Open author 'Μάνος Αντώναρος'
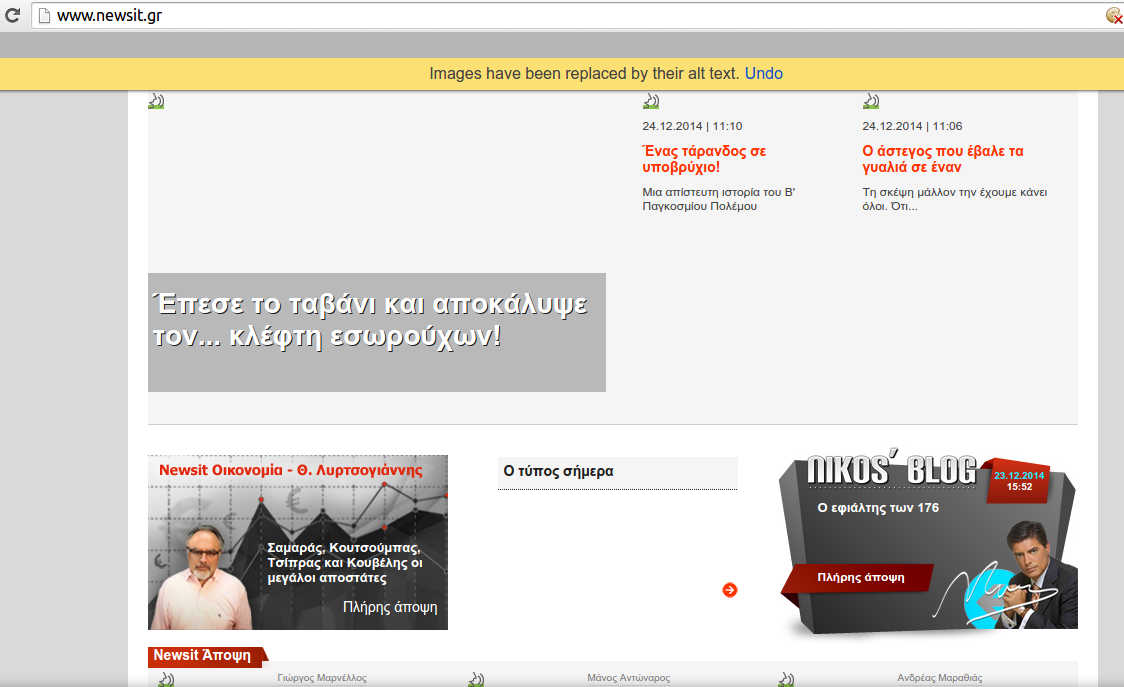Screen dimensions: 1124x687 [629, 678]
